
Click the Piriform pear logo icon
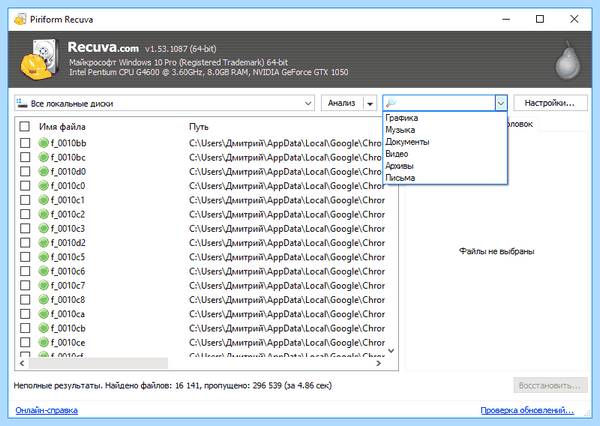point(568,60)
